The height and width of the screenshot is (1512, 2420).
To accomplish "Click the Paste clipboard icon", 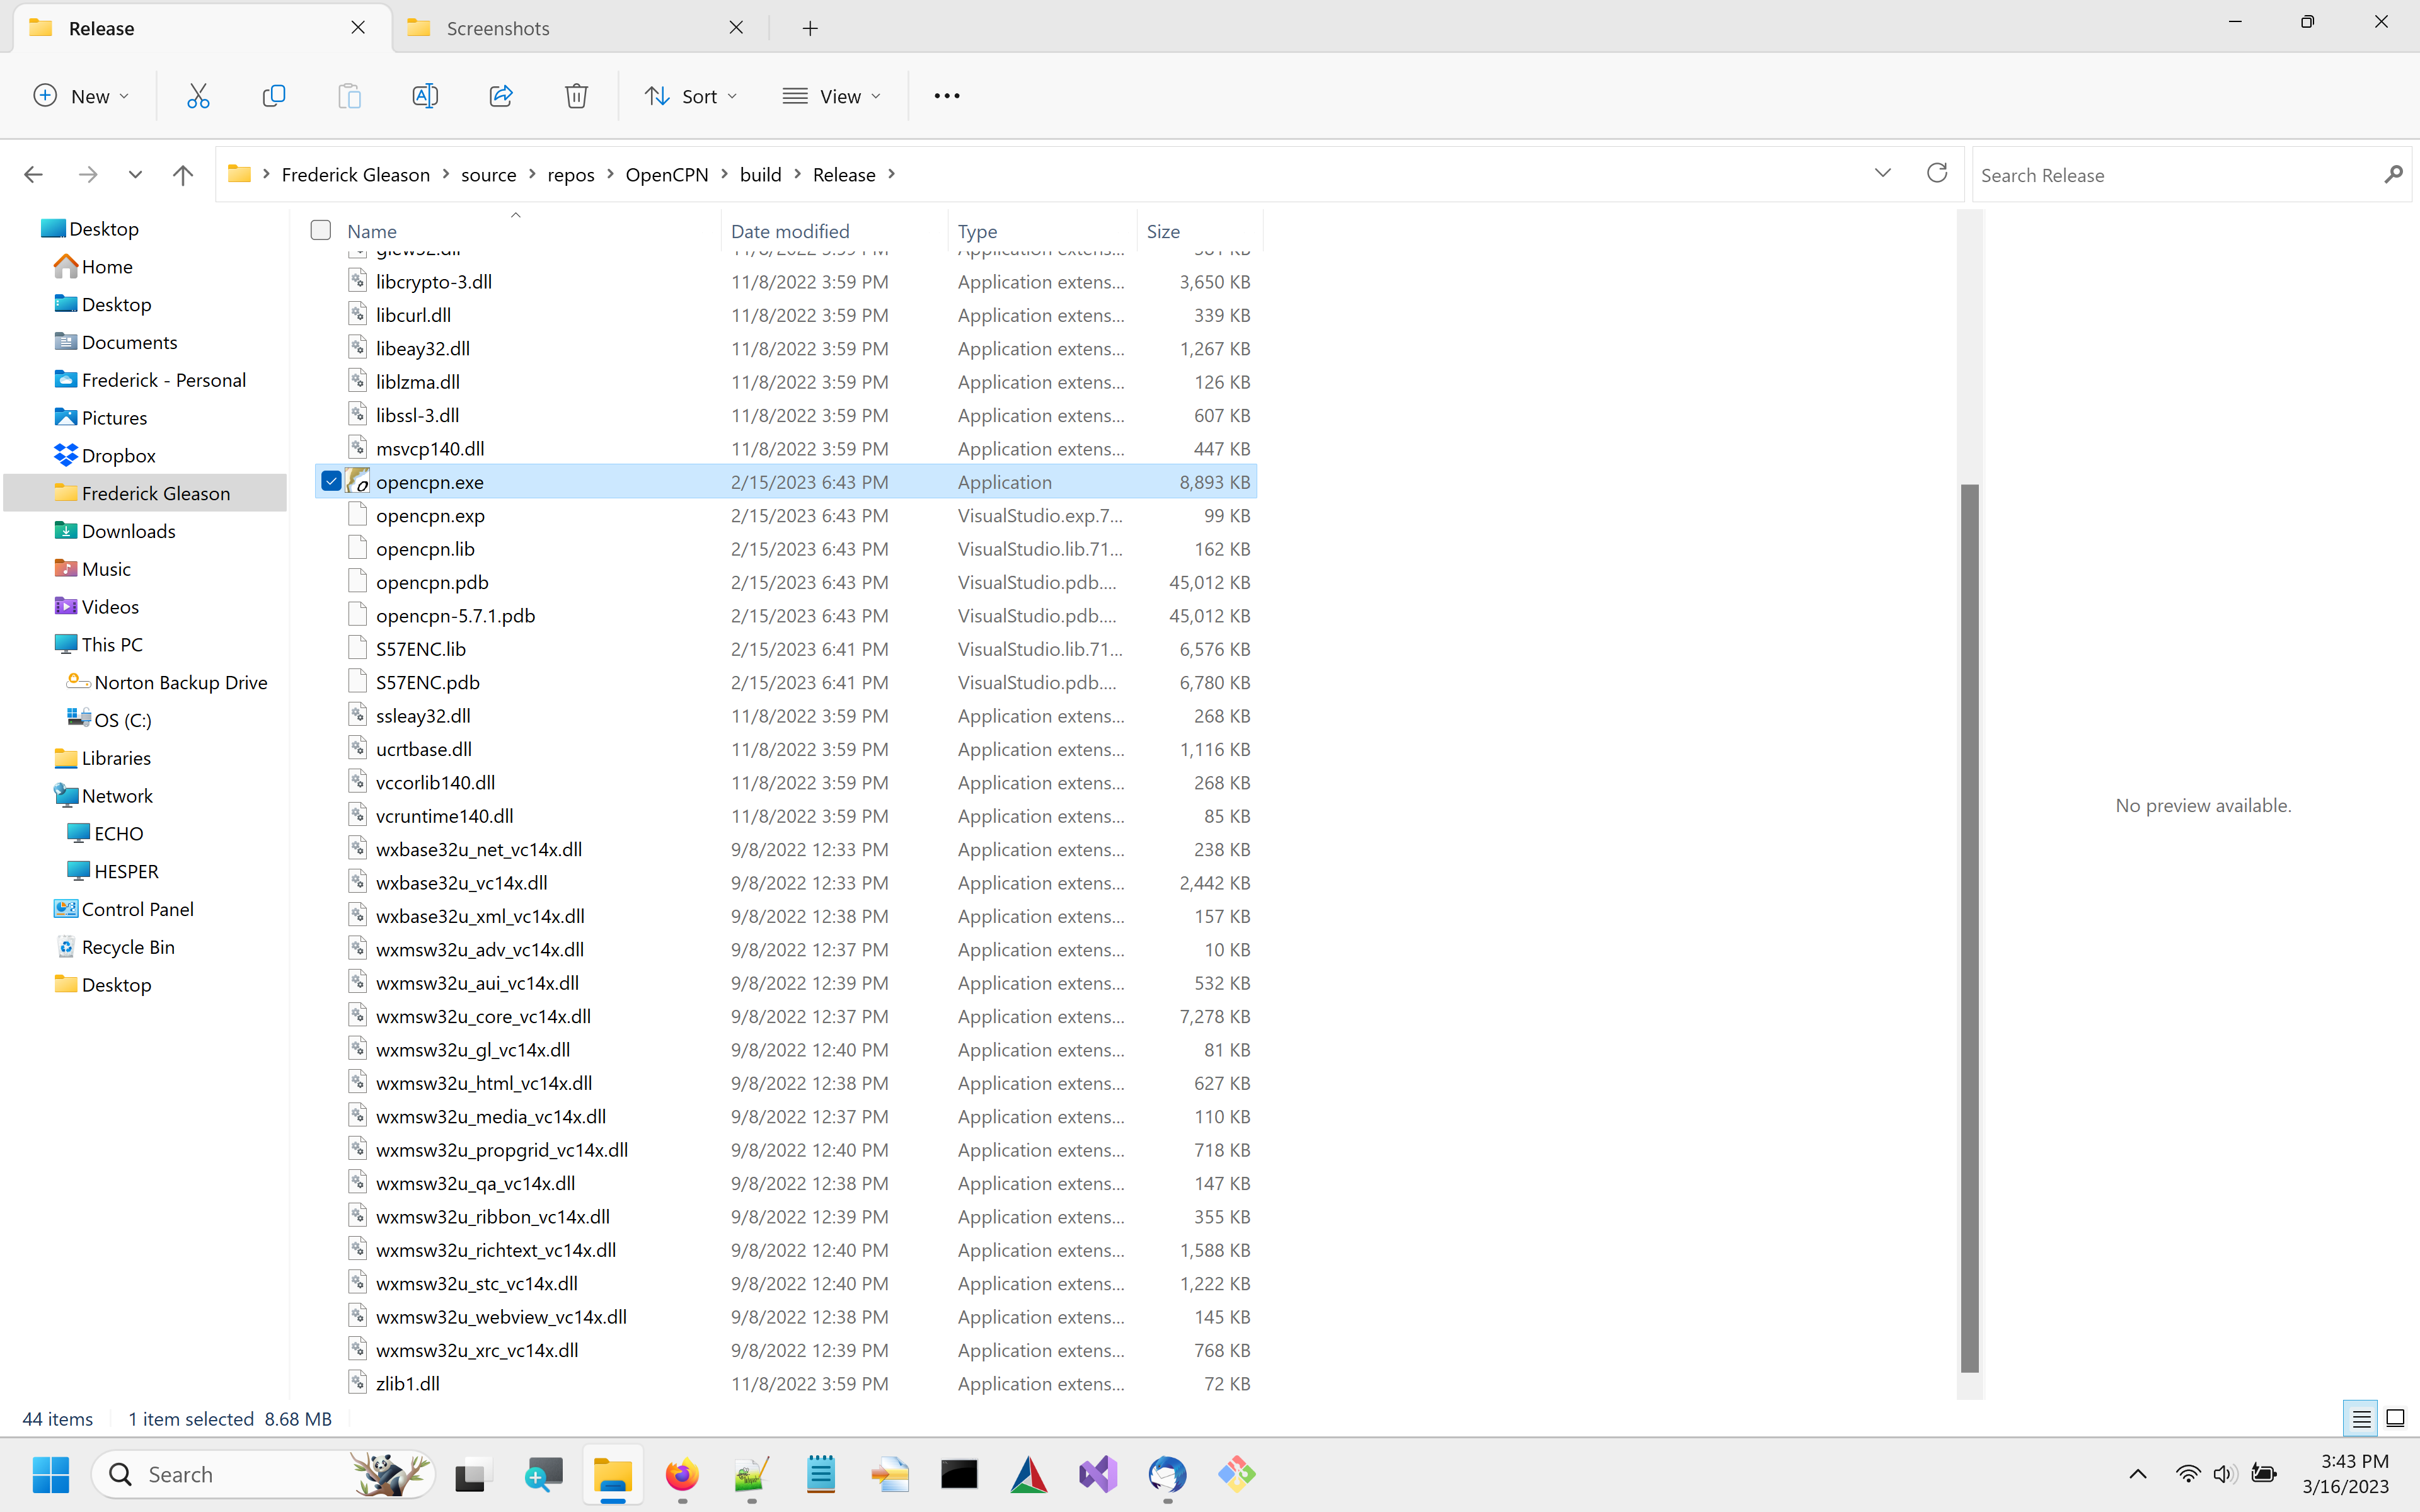I will coord(349,96).
